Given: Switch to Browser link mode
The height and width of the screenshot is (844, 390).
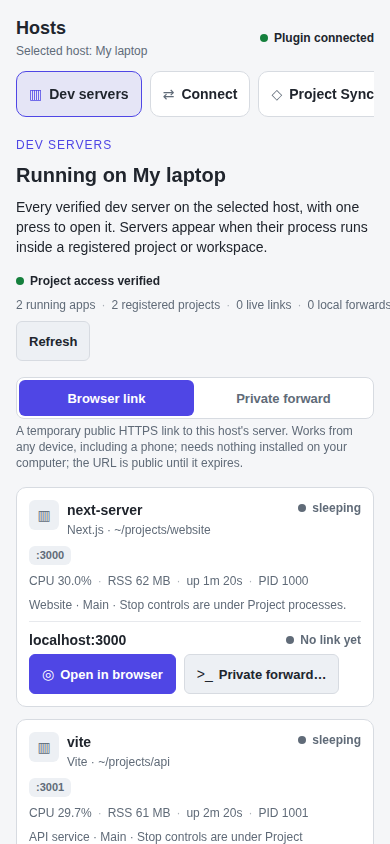Looking at the screenshot, I should (x=107, y=398).
